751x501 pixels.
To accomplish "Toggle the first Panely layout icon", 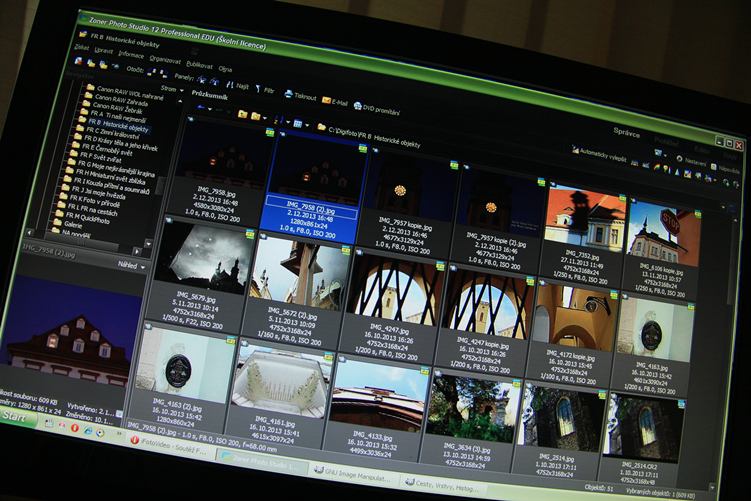I will [x=202, y=80].
